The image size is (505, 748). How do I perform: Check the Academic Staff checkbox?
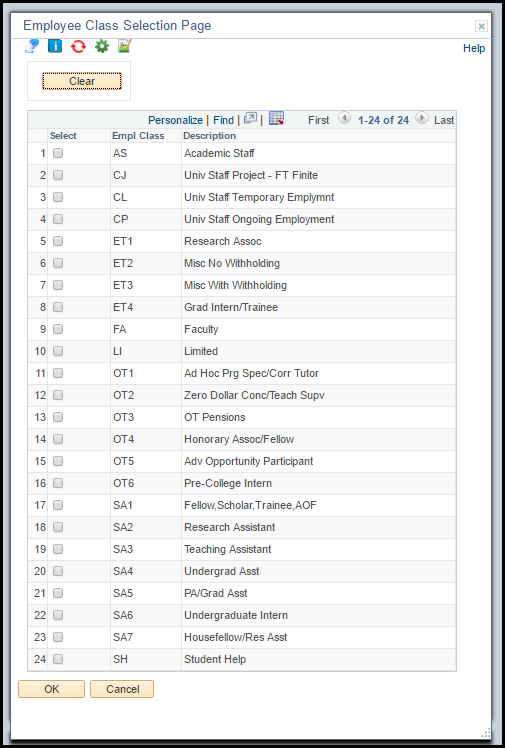click(58, 153)
